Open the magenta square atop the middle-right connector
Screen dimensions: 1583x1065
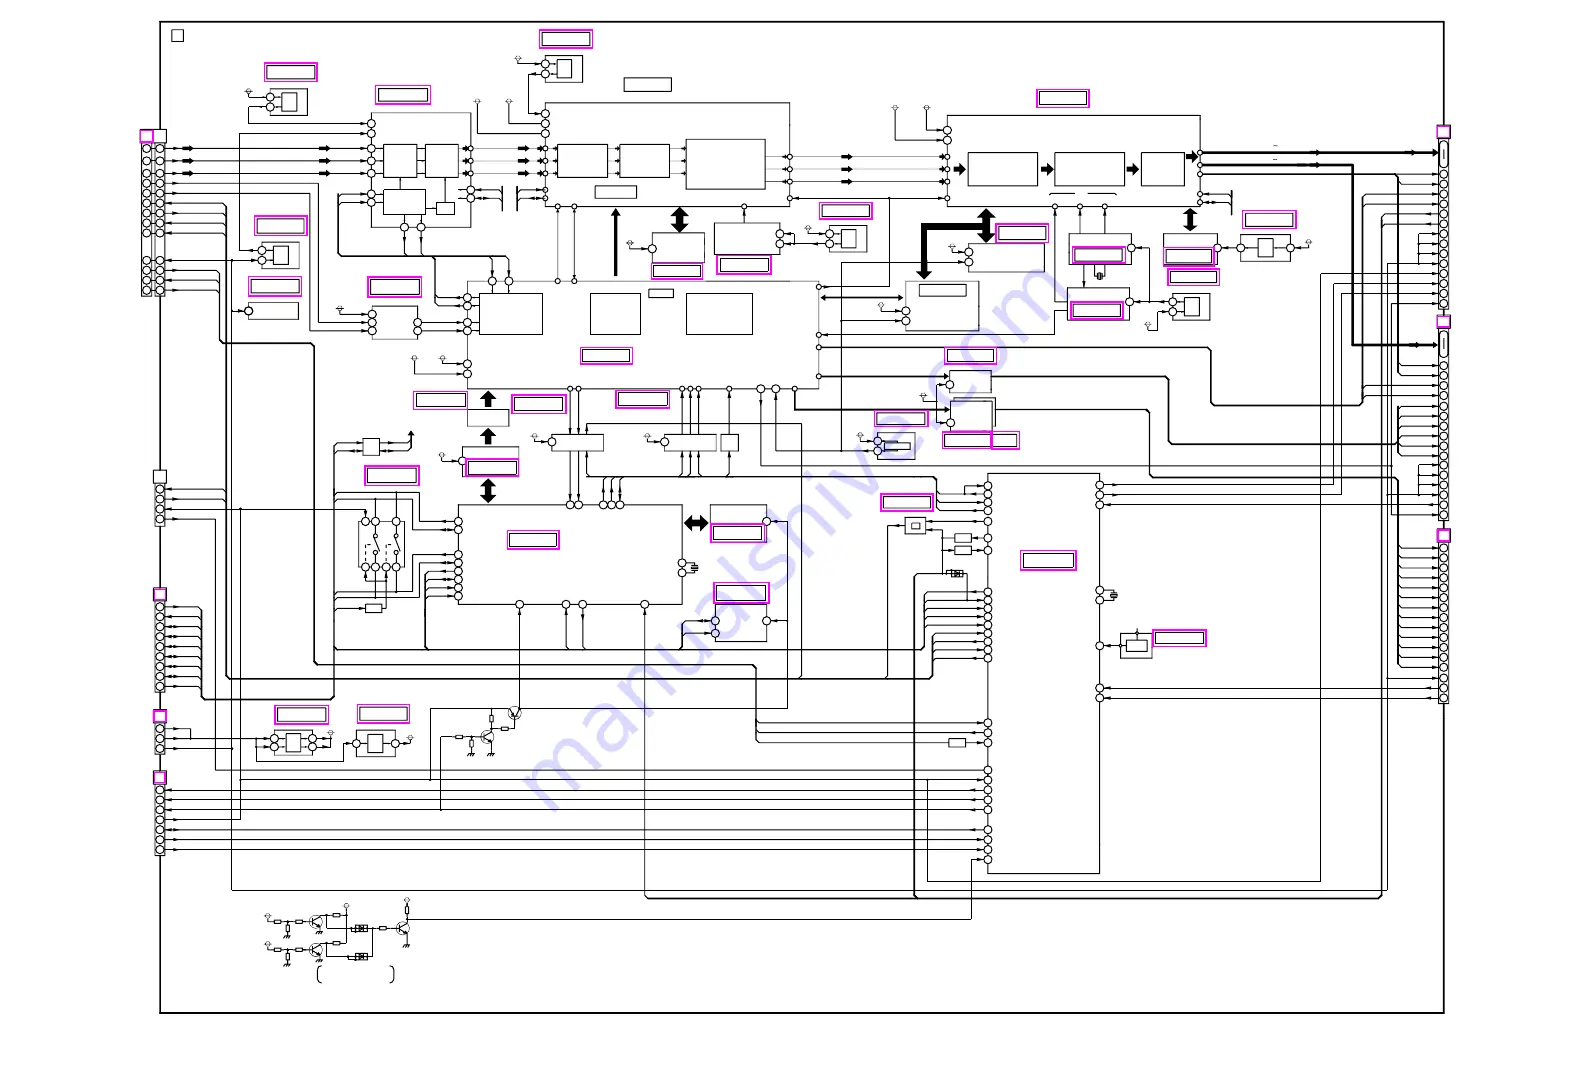[1443, 322]
